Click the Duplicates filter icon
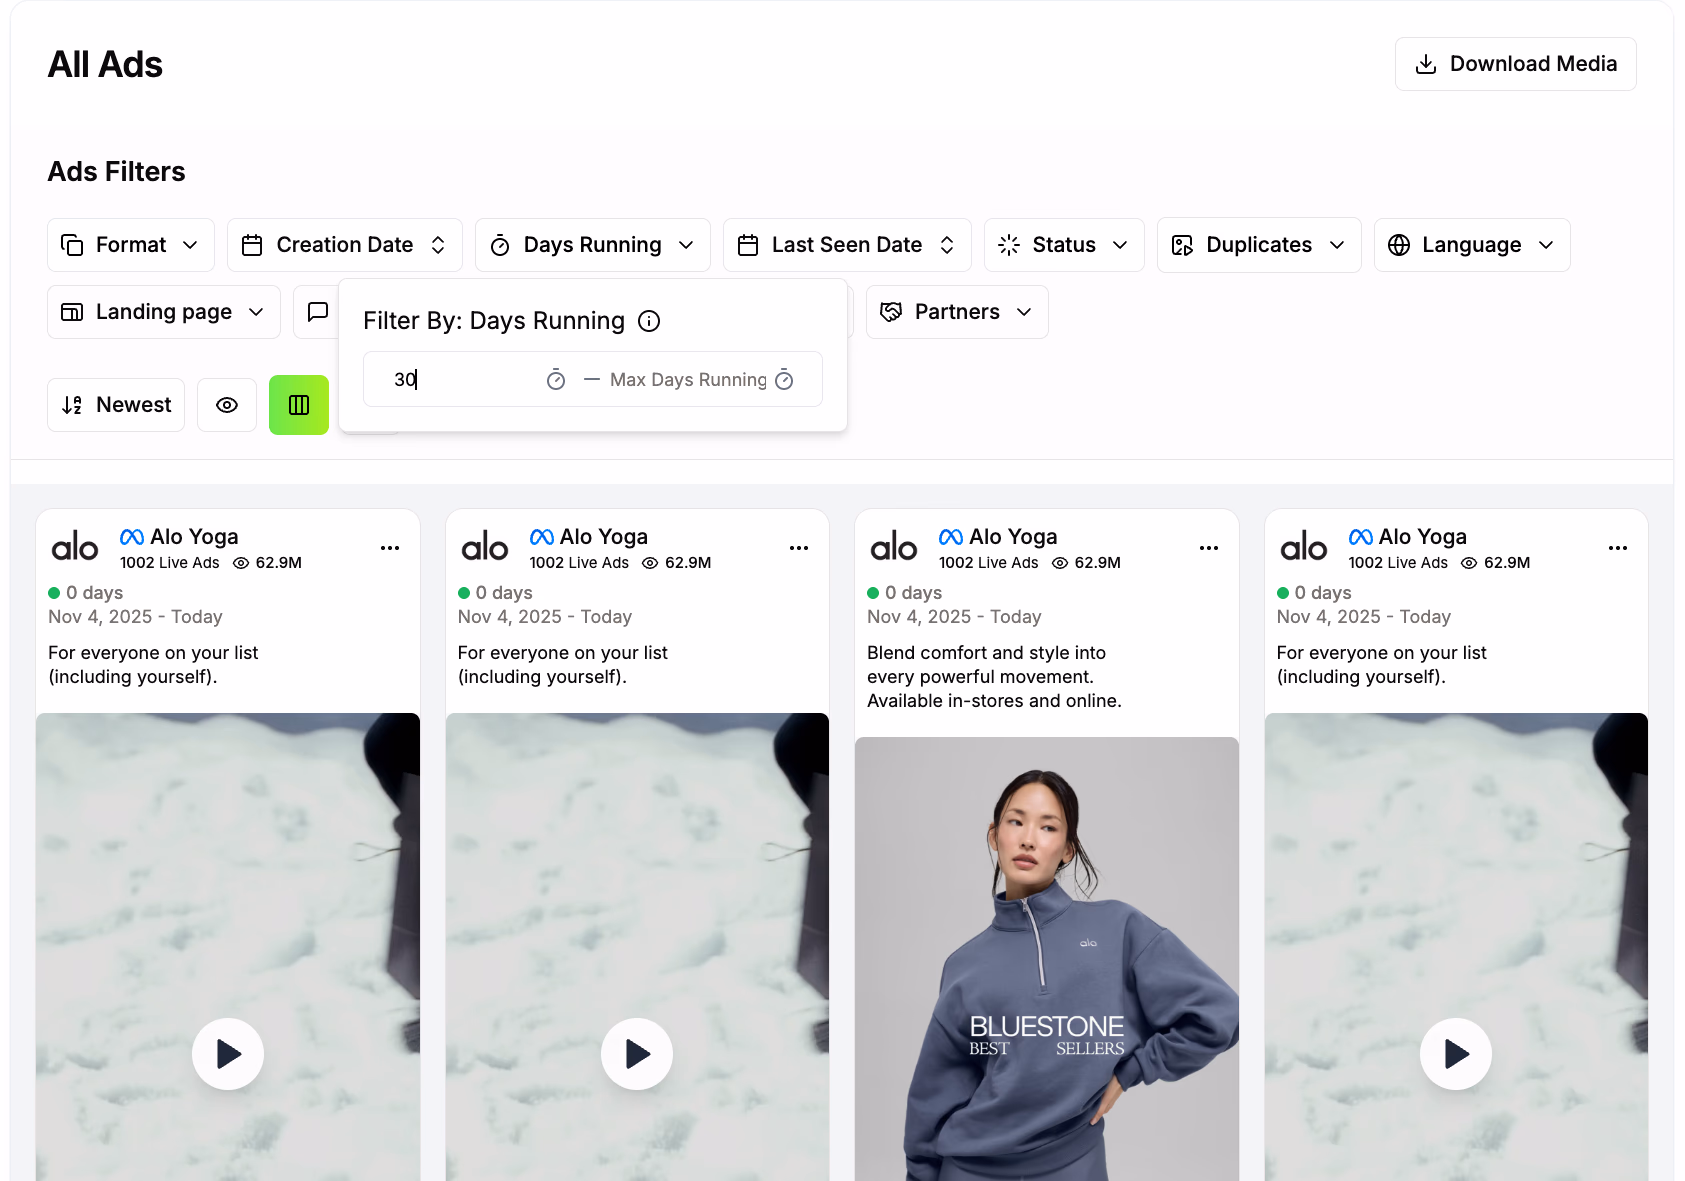The image size is (1685, 1181). pyautogui.click(x=1182, y=244)
